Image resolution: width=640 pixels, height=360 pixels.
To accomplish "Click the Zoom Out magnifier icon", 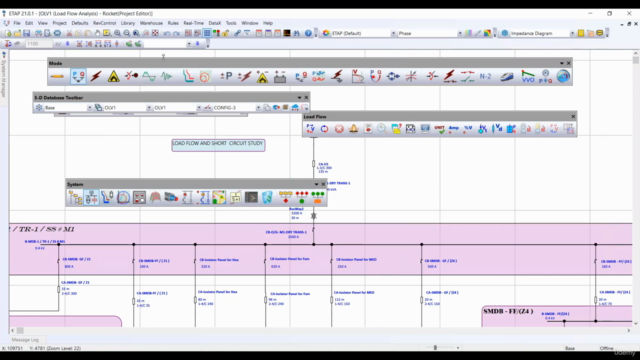I will [127, 33].
